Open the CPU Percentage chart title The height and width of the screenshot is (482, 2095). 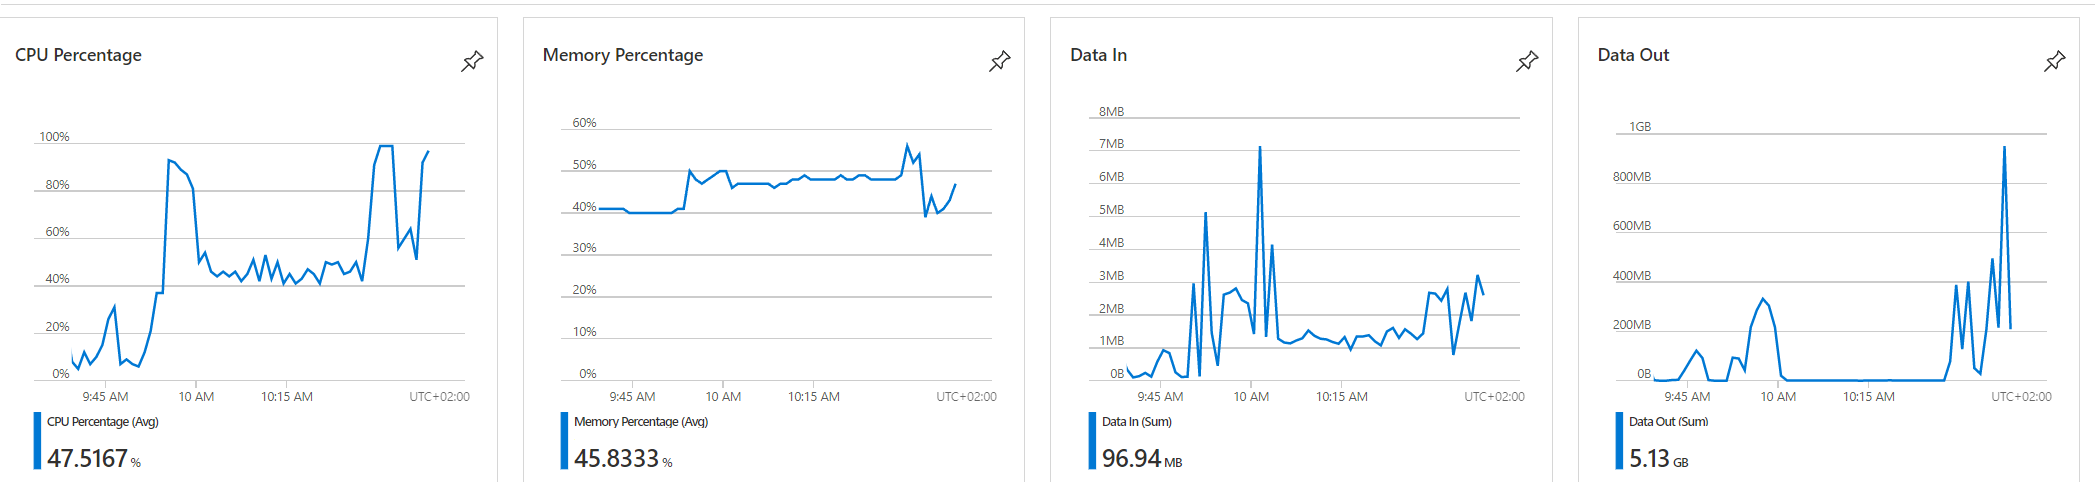click(x=78, y=55)
